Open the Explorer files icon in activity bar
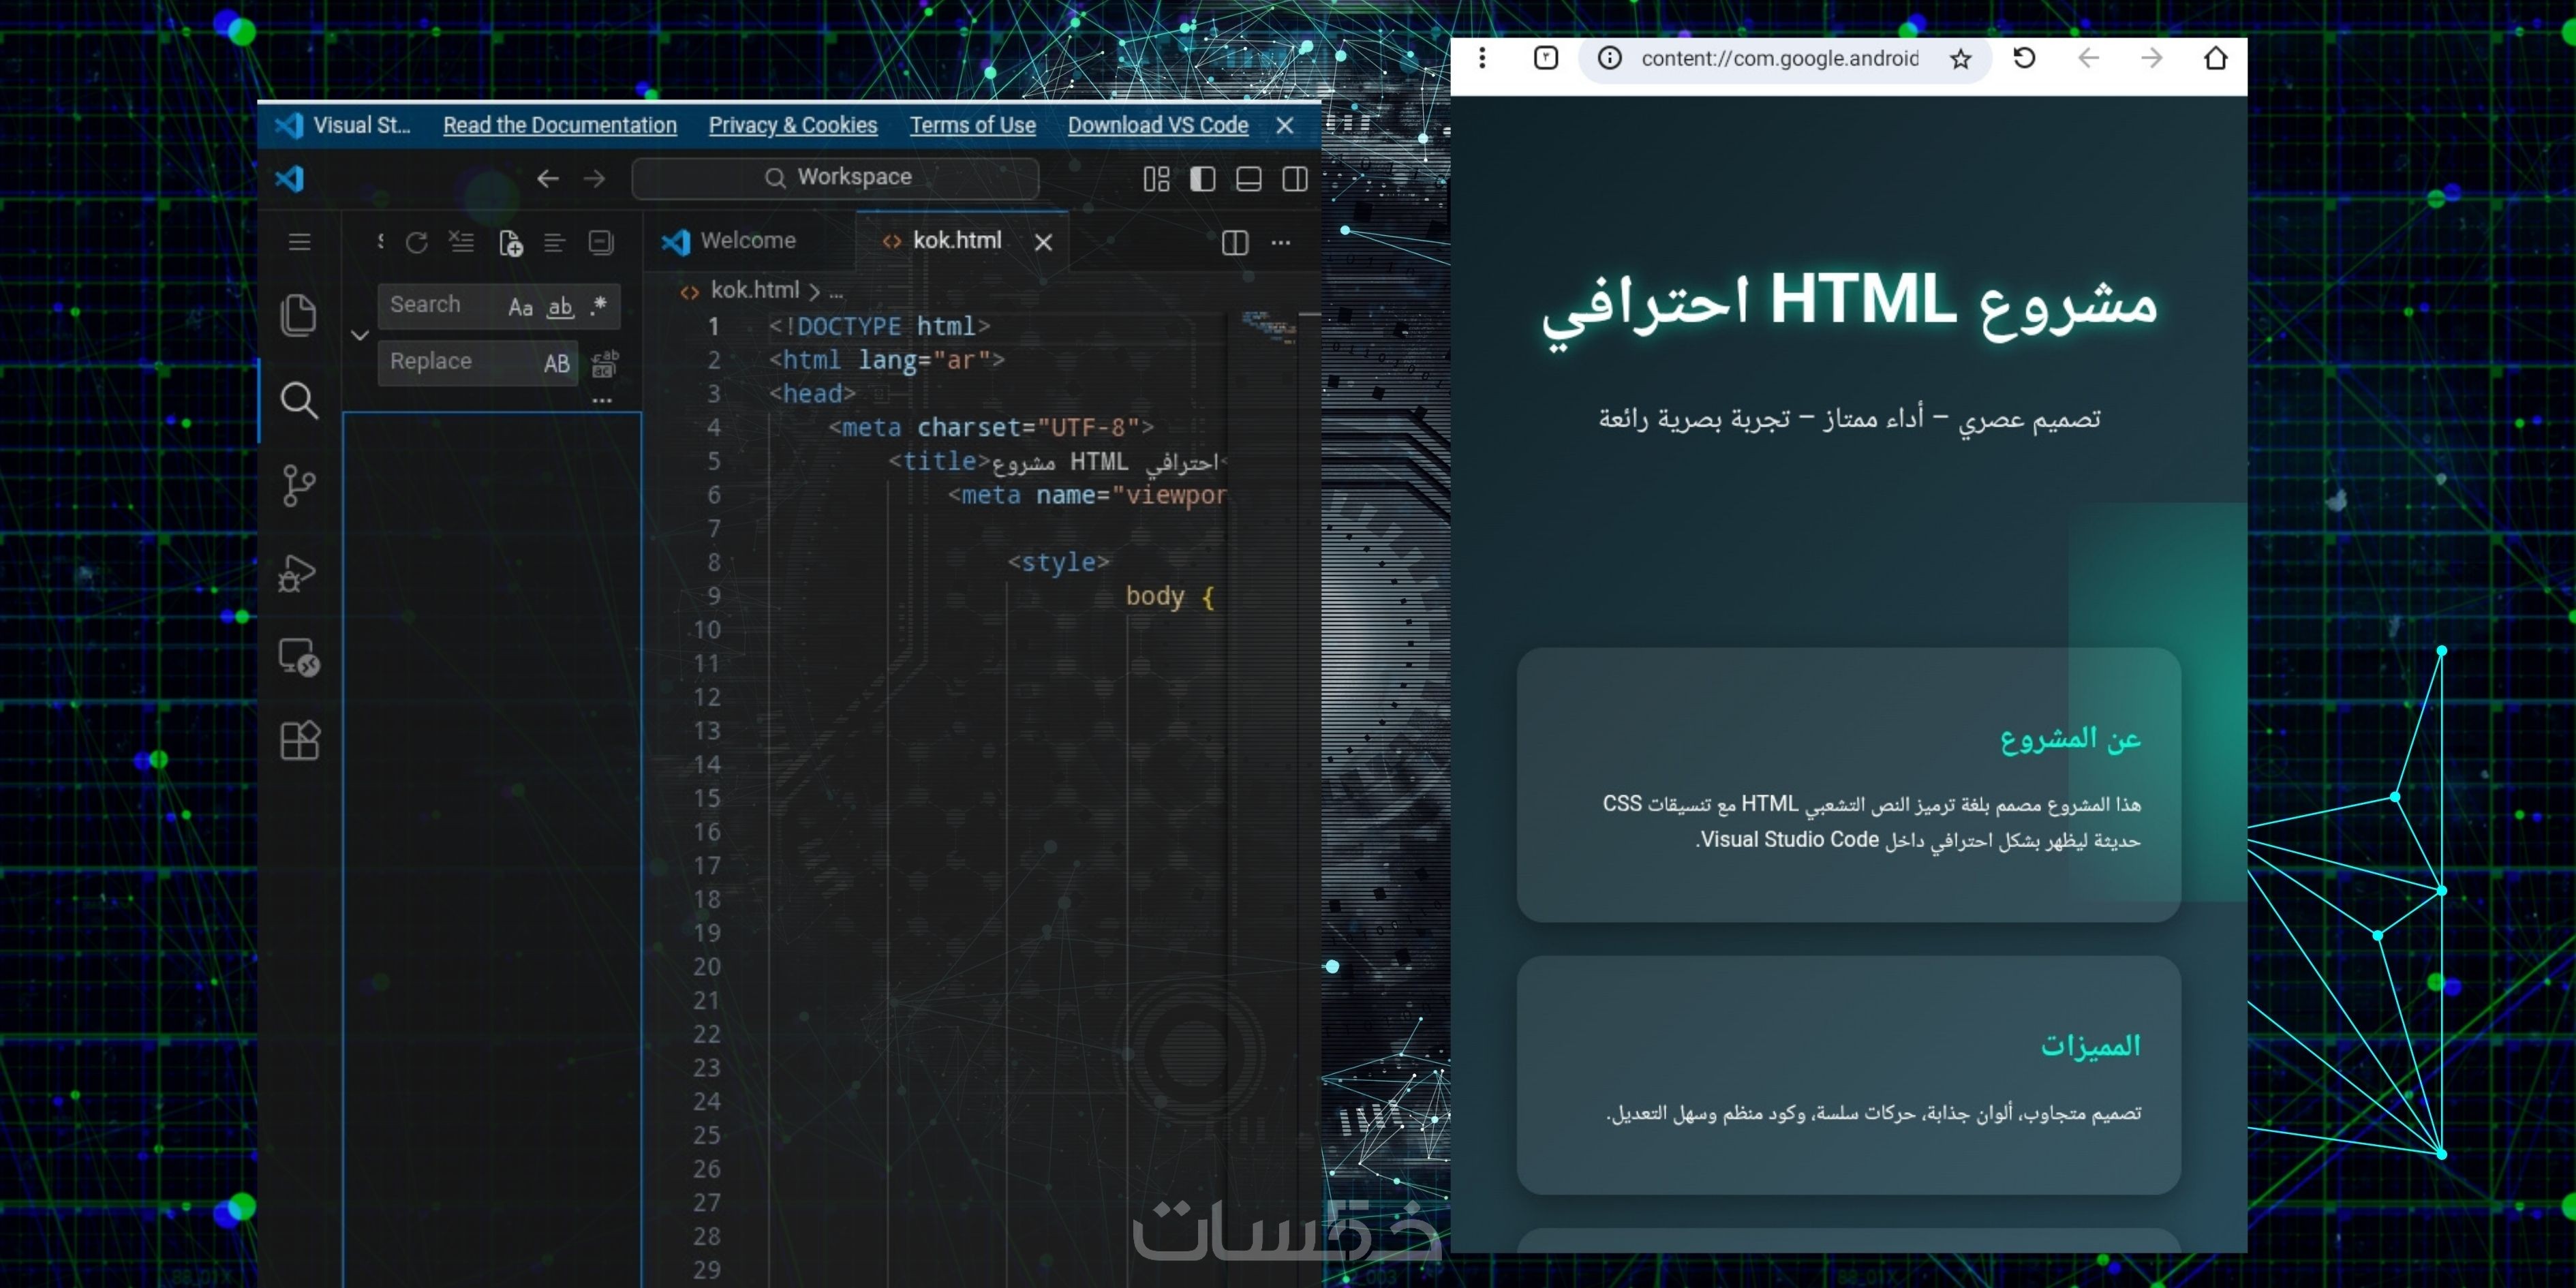2576x1288 pixels. point(298,315)
